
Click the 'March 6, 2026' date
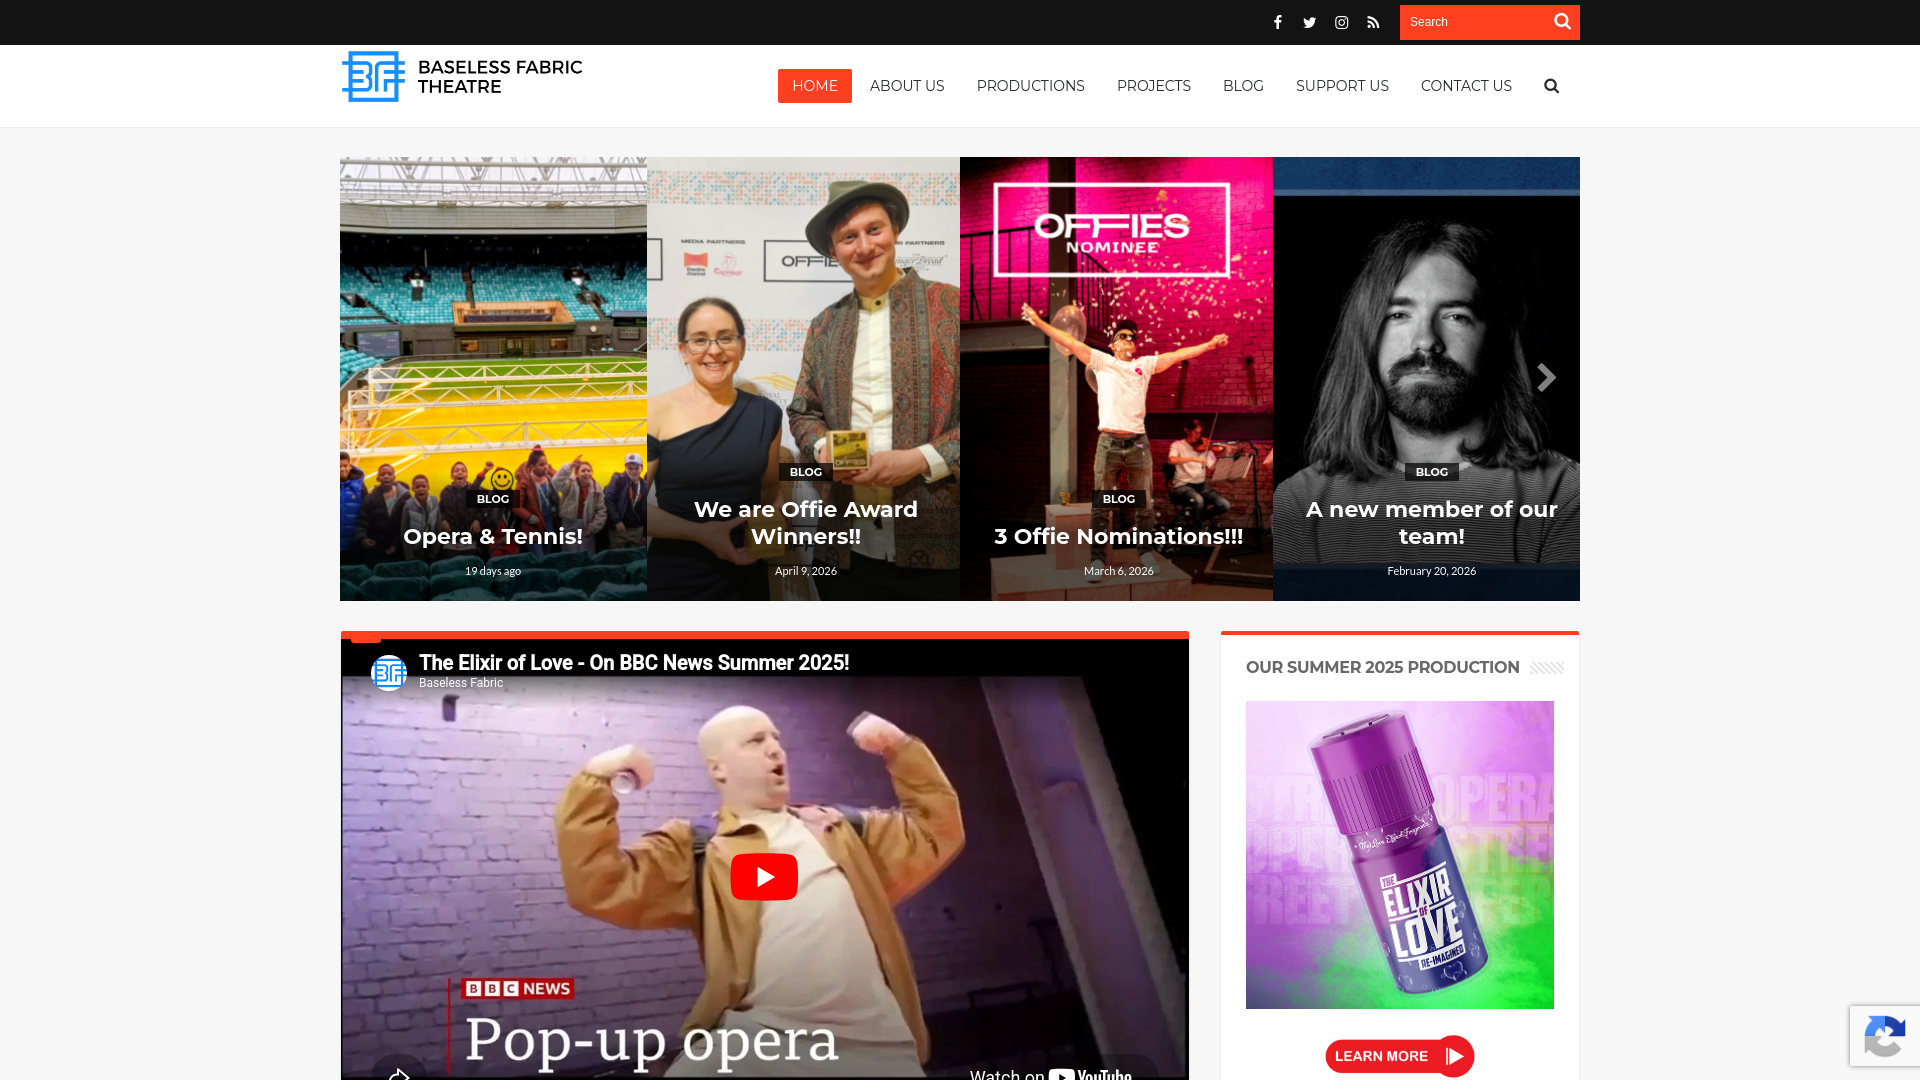click(x=1119, y=571)
